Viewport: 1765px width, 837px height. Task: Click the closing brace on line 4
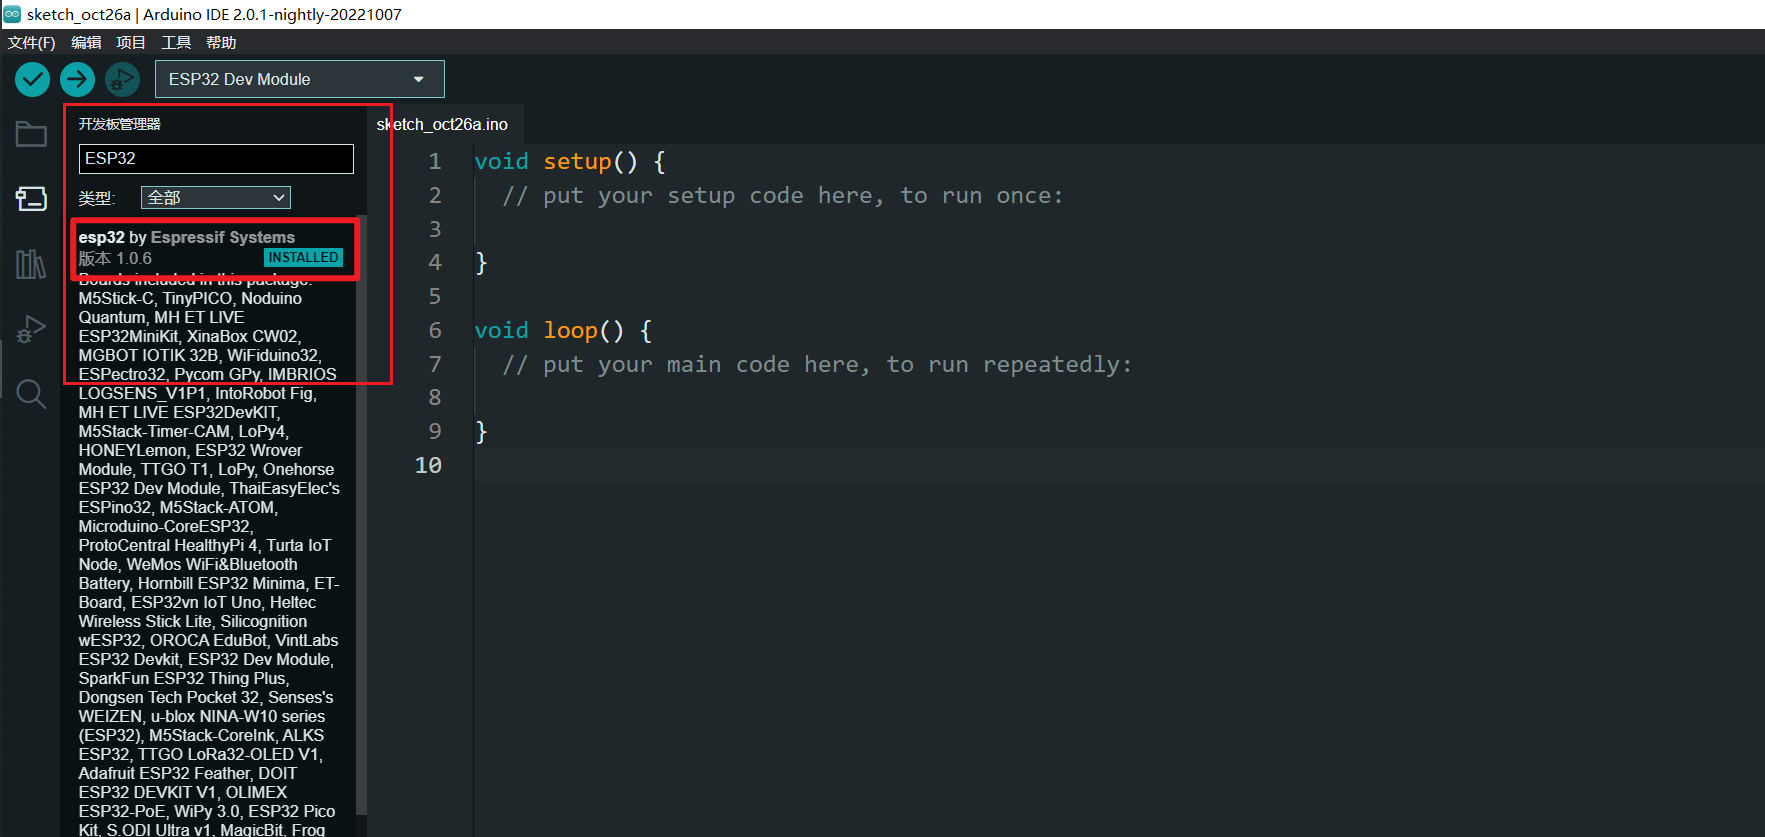[x=481, y=263]
